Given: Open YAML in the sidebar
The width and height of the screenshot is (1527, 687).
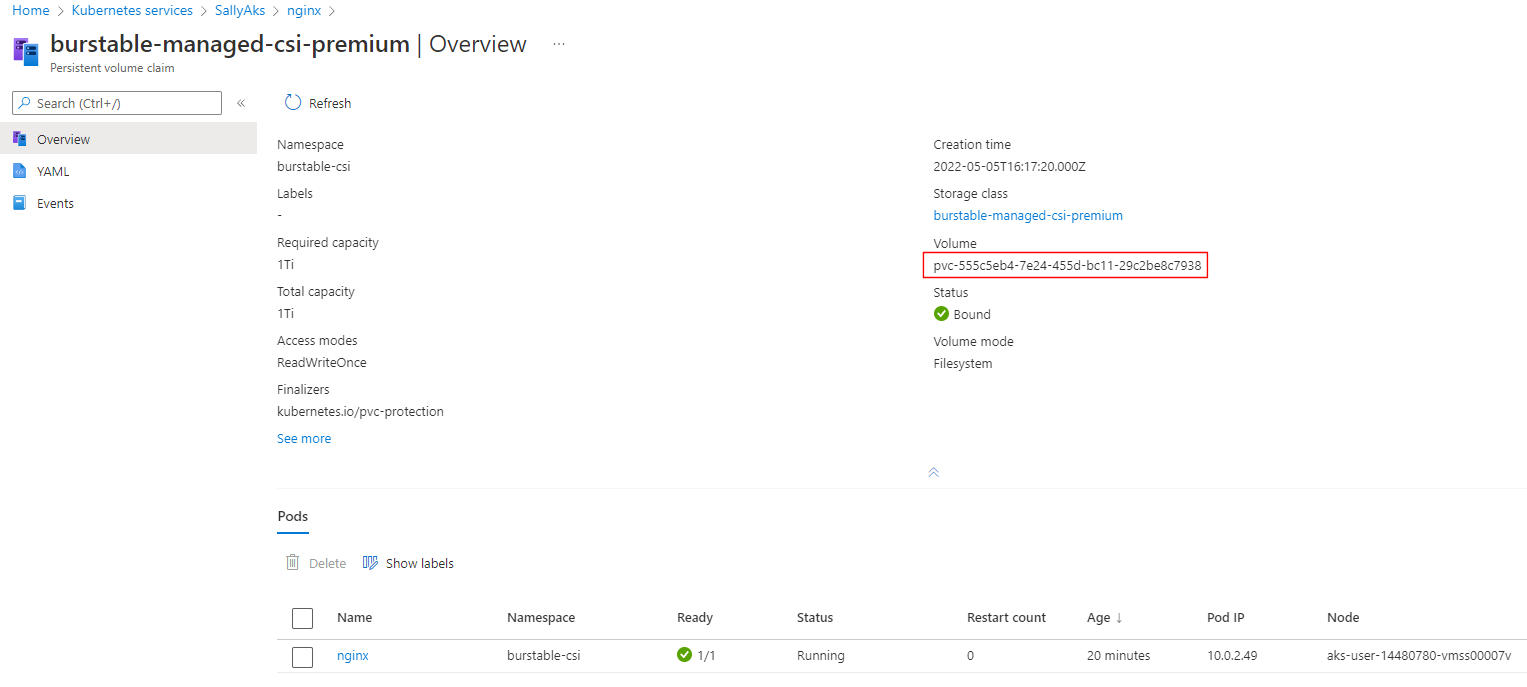Looking at the screenshot, I should coord(128,171).
